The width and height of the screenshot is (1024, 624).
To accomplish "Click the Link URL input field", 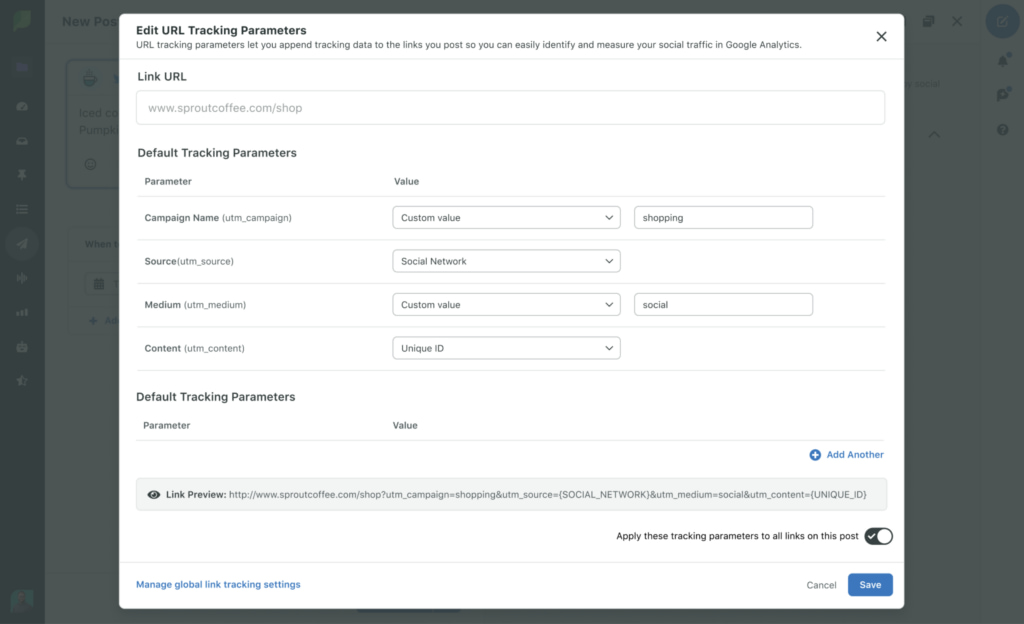I will click(510, 107).
